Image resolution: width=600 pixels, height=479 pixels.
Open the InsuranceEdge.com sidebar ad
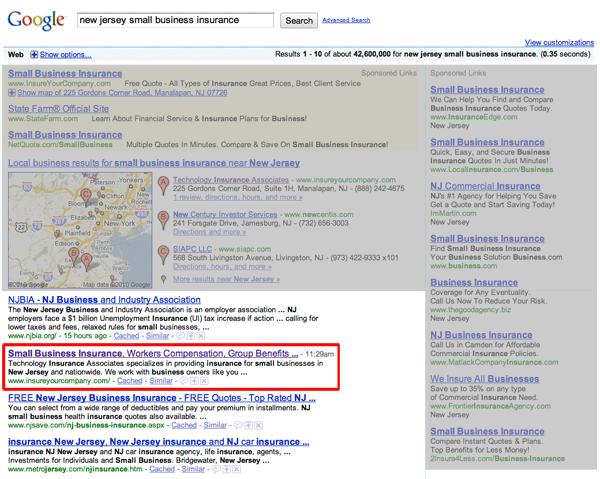pyautogui.click(x=487, y=90)
